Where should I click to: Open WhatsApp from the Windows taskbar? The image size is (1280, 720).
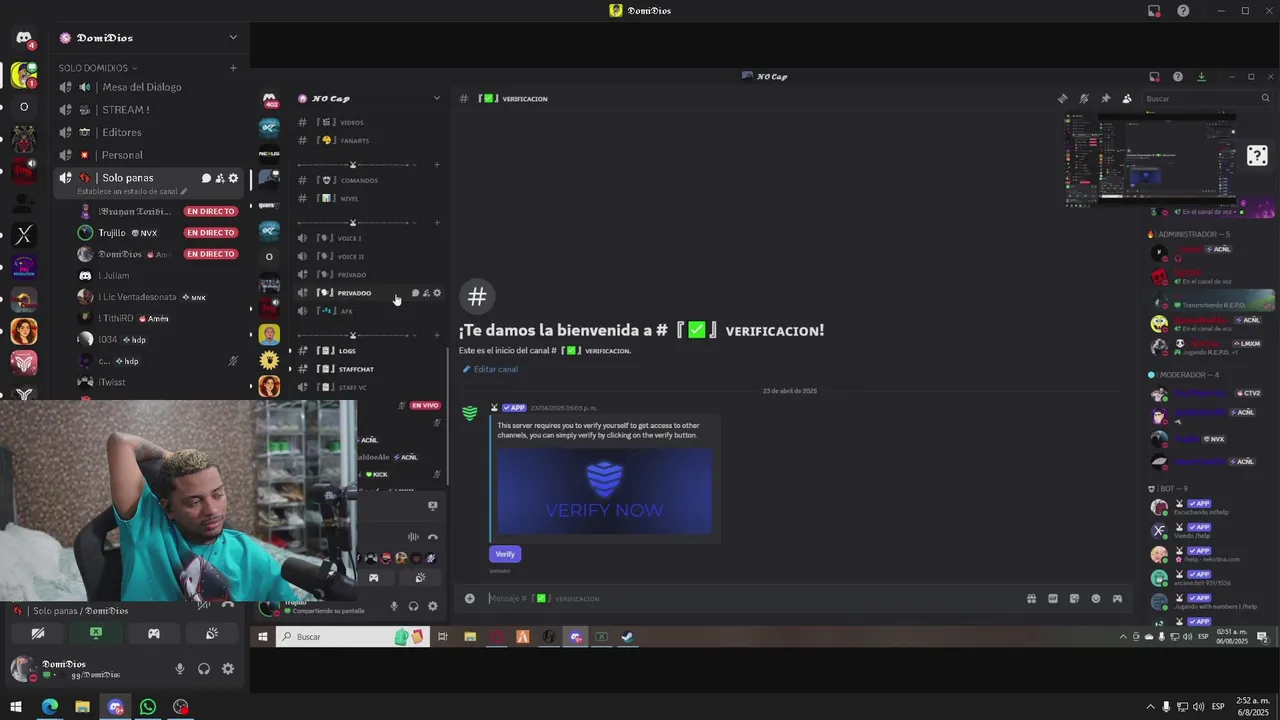tap(148, 707)
